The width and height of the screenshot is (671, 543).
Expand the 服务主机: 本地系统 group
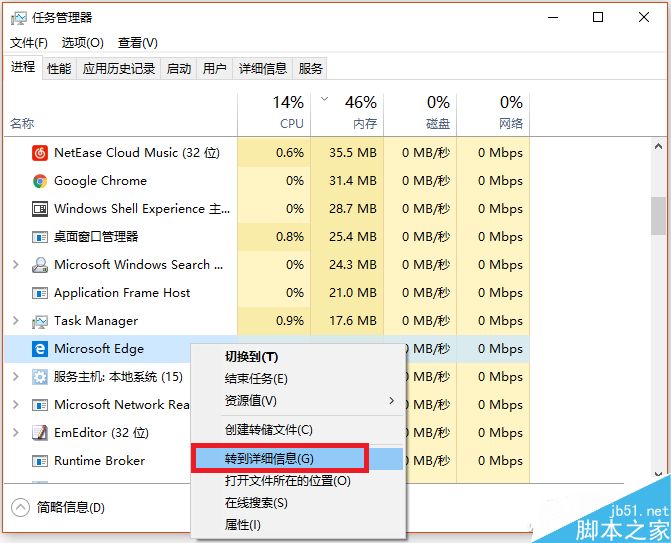point(15,377)
